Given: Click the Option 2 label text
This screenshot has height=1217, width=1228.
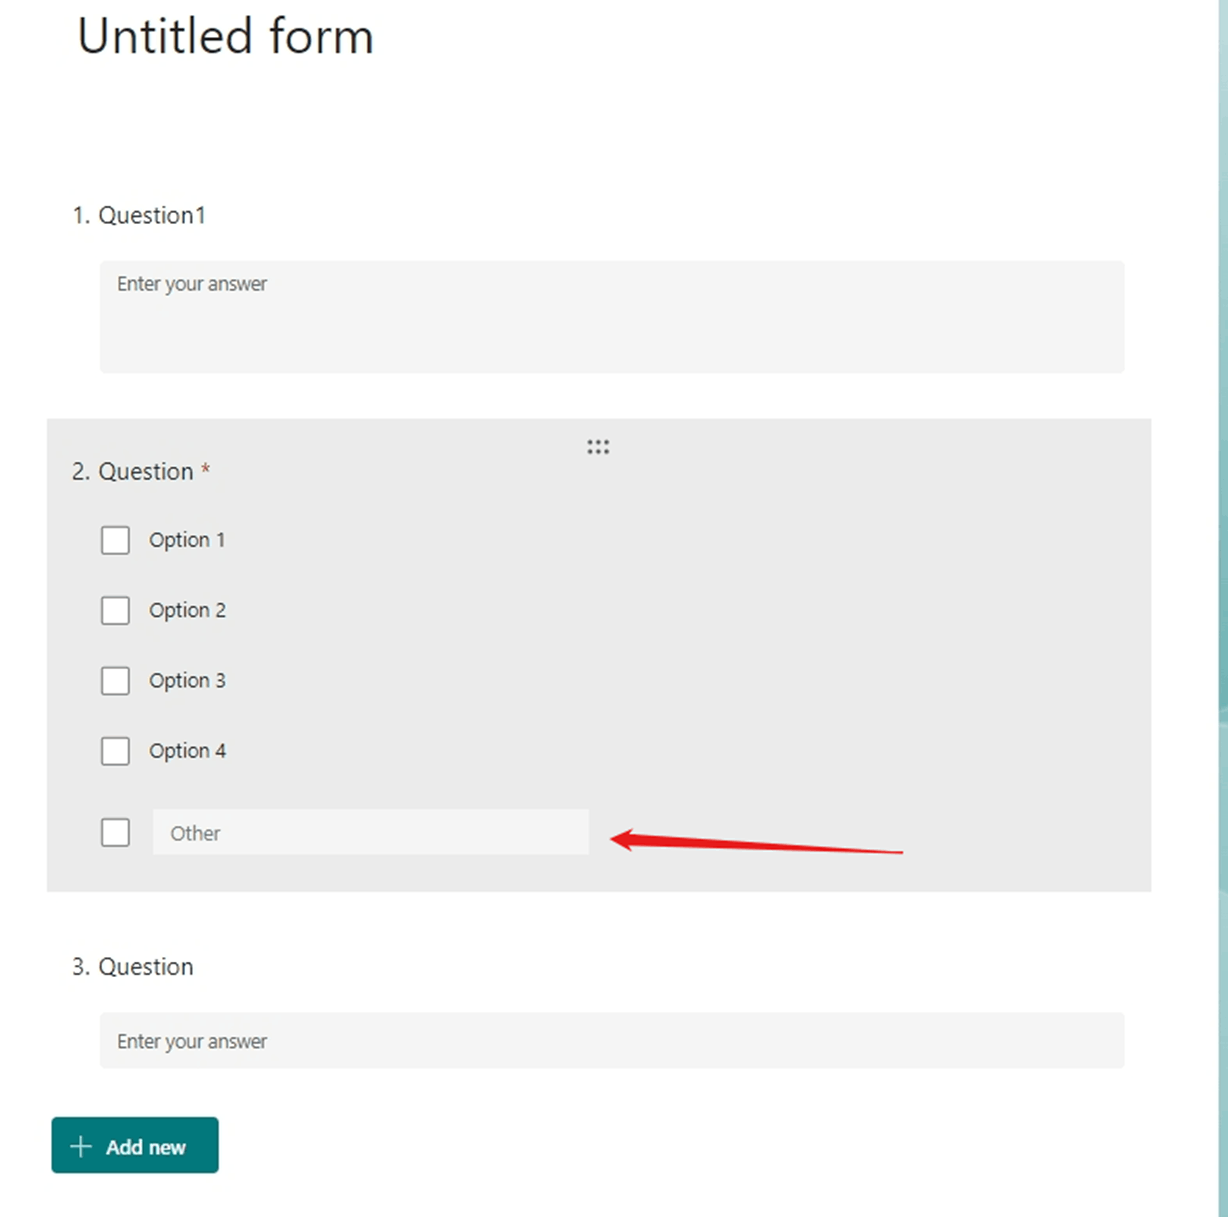Looking at the screenshot, I should click(x=187, y=610).
